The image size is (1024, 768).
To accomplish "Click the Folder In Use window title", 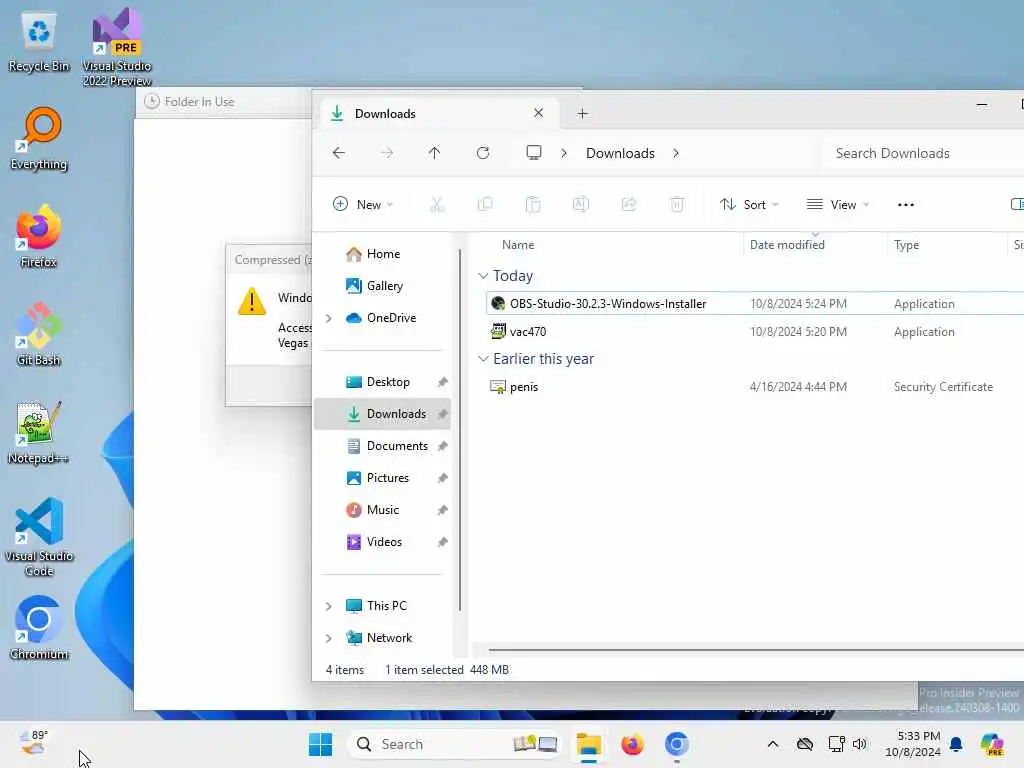I will 199,102.
